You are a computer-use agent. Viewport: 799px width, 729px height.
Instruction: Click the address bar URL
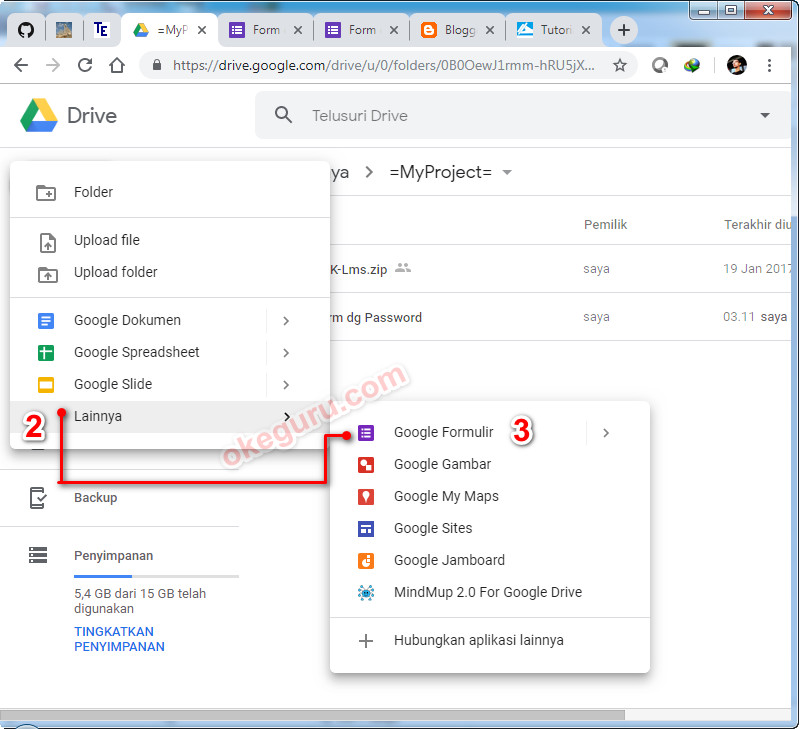coord(383,65)
